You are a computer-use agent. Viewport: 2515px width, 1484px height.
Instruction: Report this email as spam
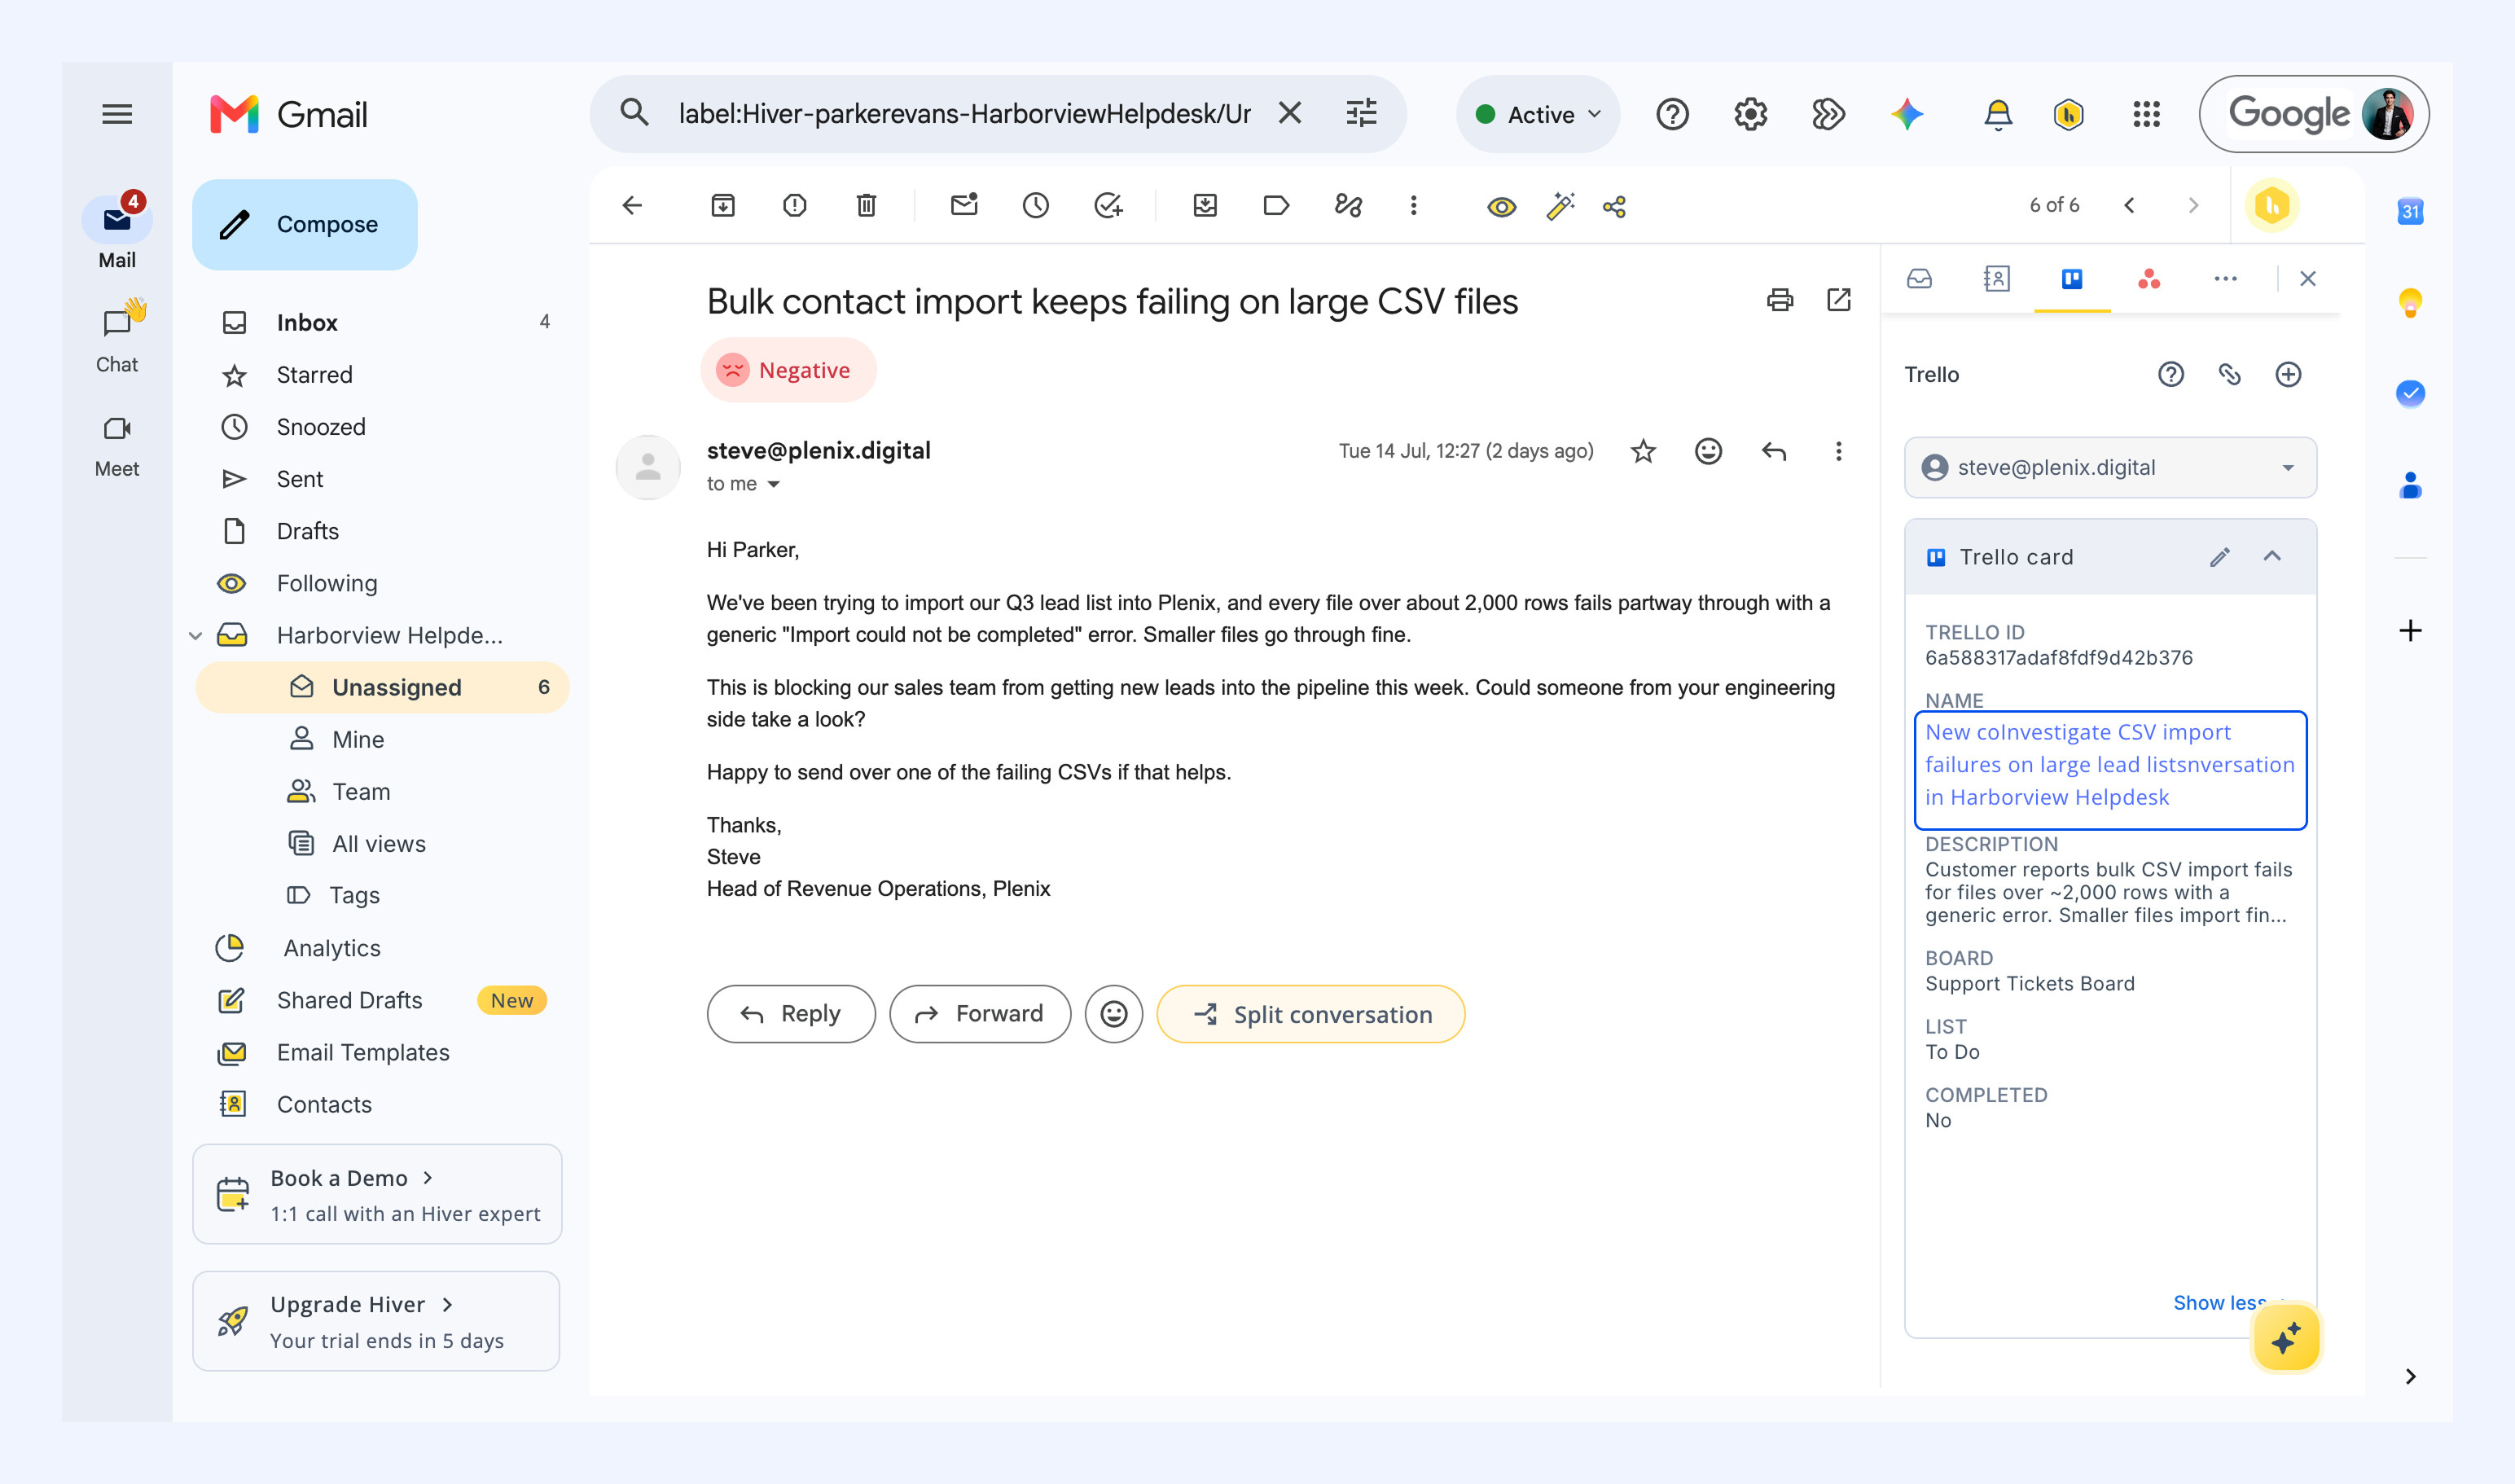pos(795,206)
